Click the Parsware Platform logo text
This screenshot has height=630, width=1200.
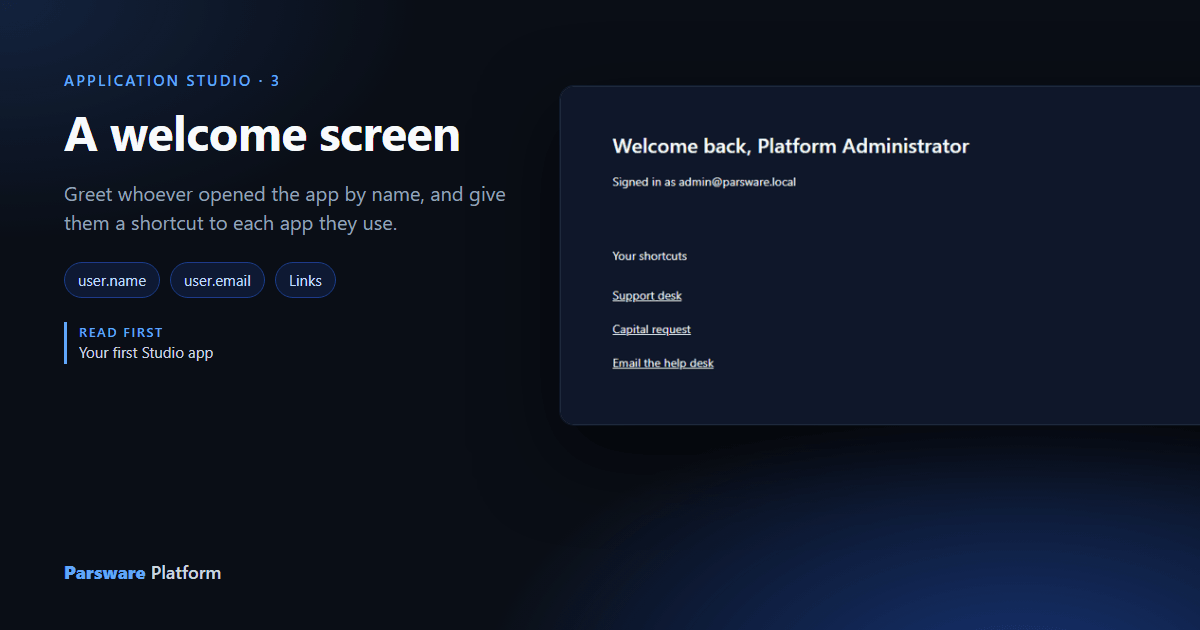142,573
